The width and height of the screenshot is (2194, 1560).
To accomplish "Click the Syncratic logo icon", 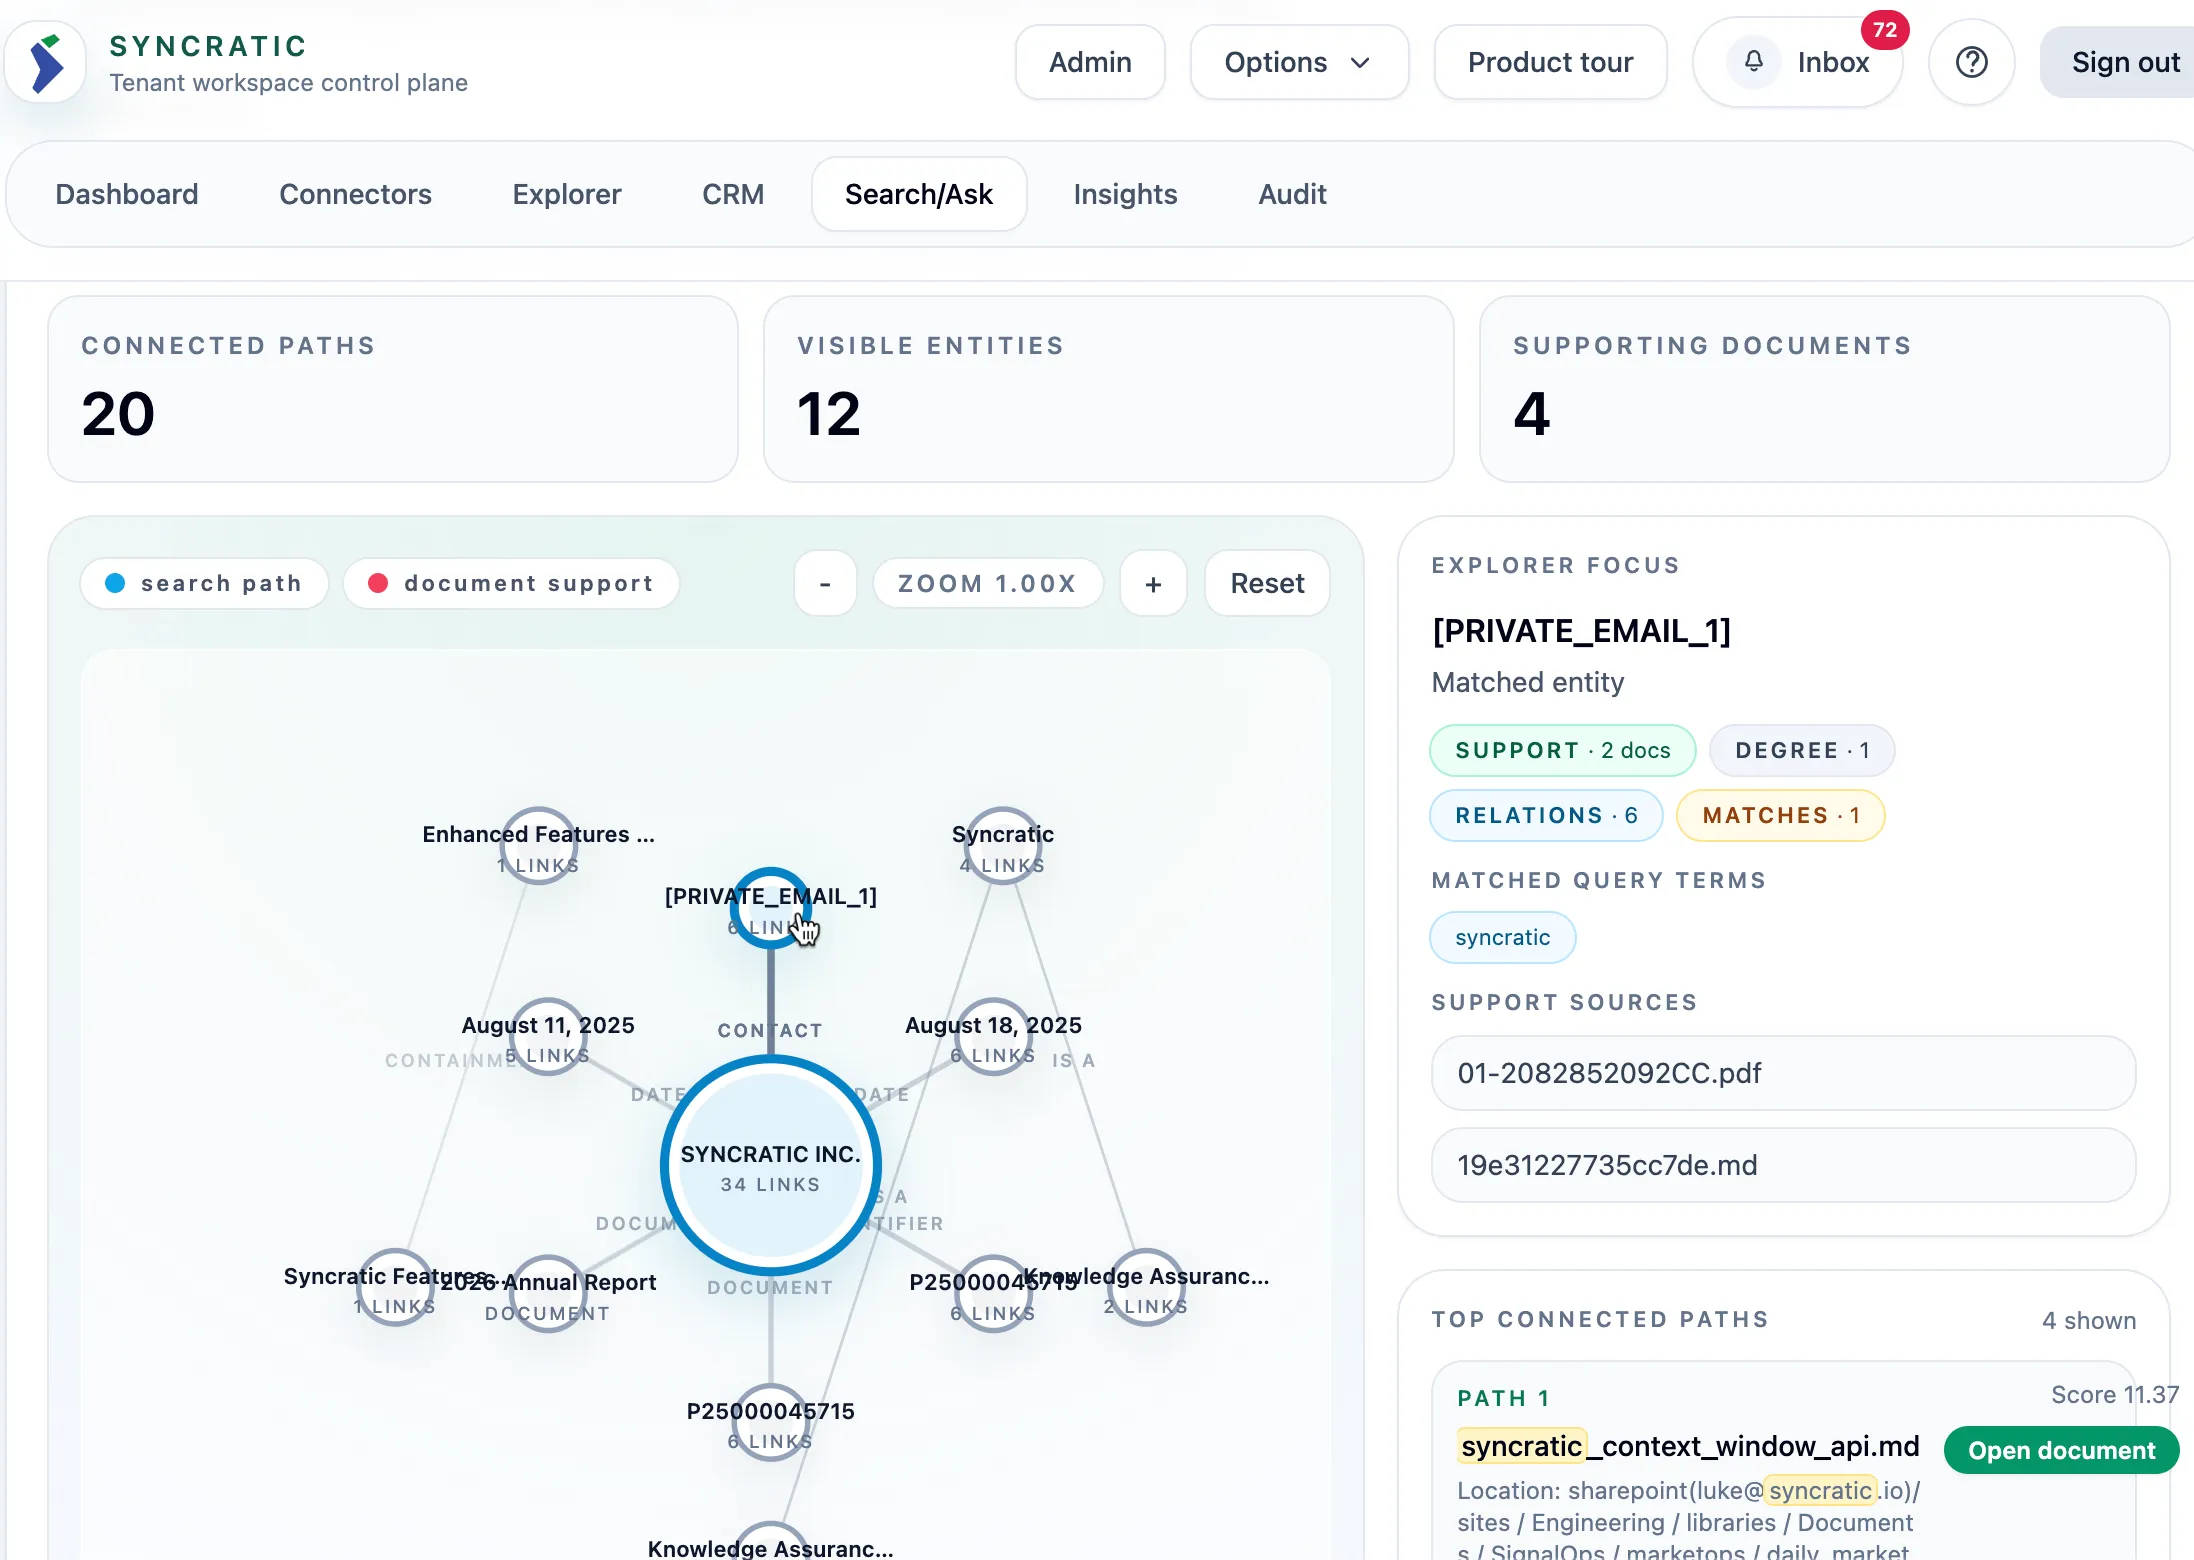I will [x=46, y=63].
